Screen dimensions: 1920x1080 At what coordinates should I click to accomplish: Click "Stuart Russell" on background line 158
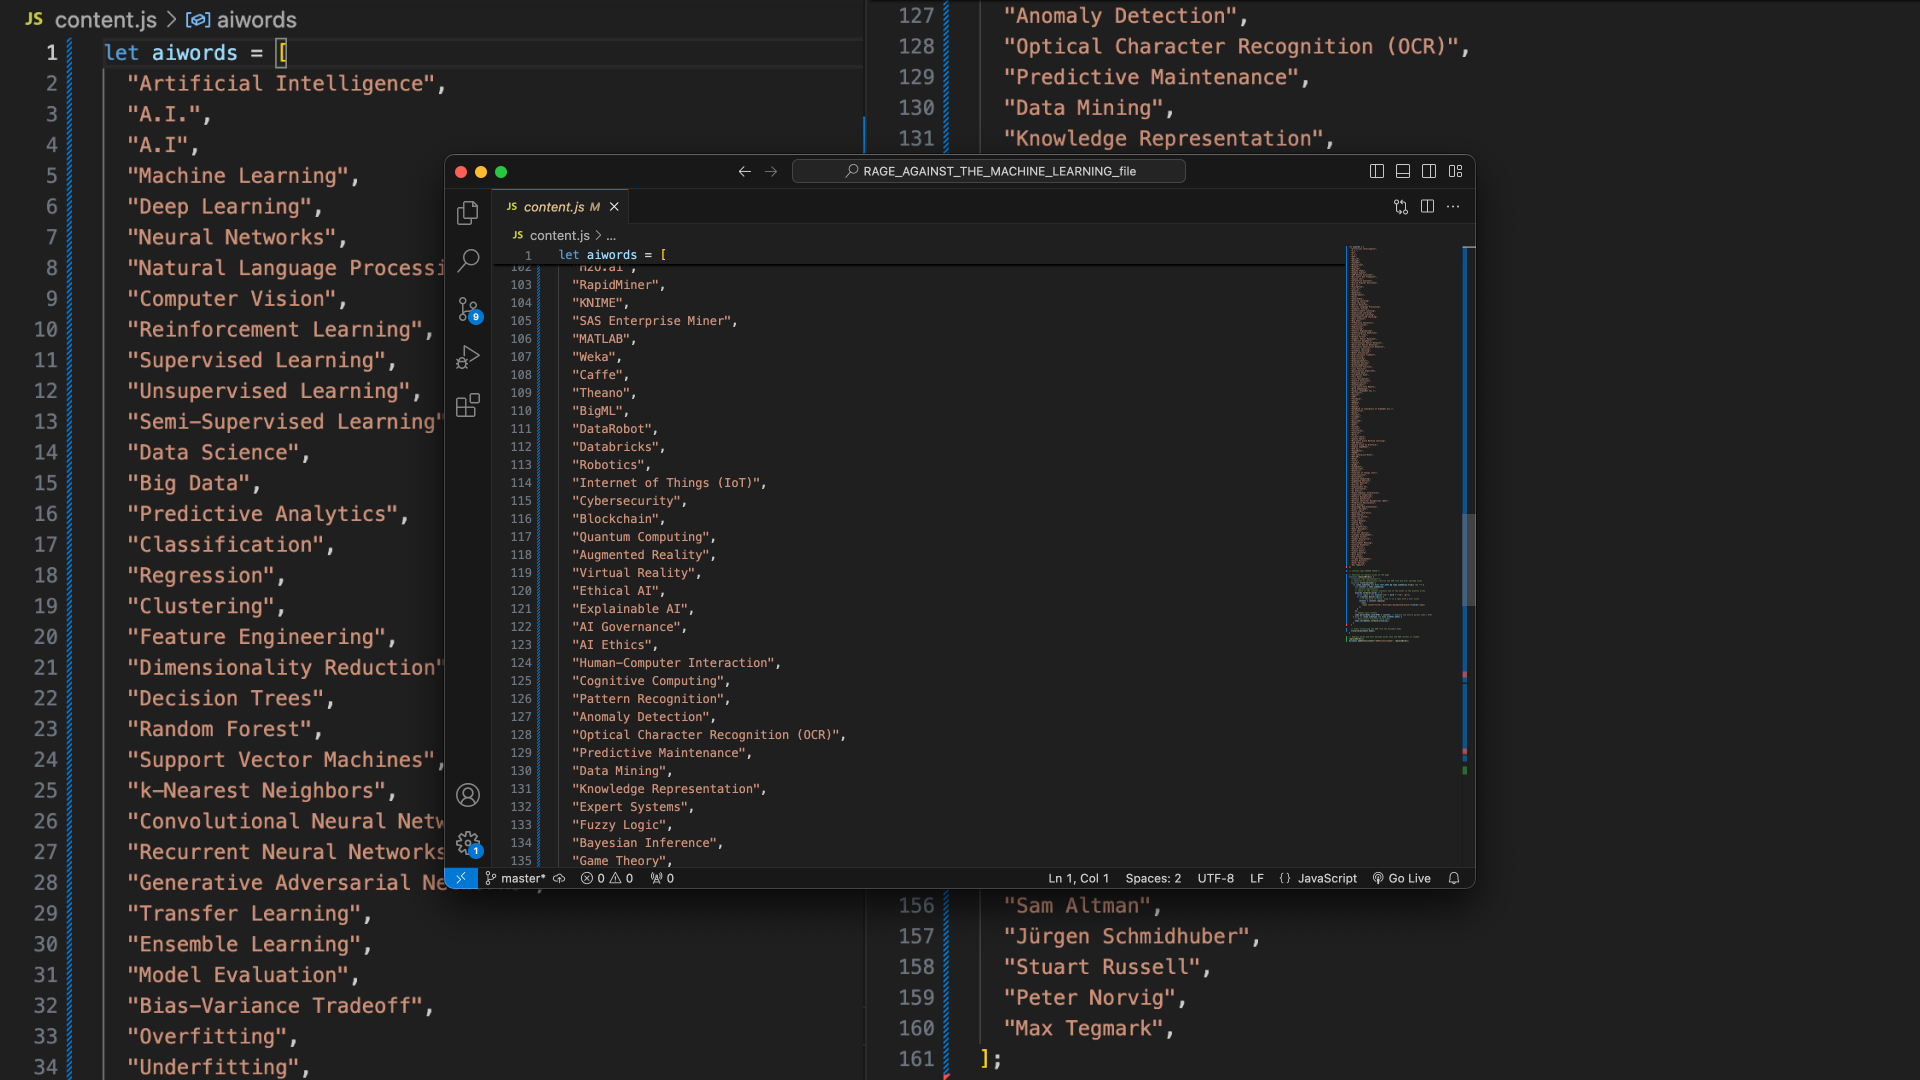[1102, 967]
